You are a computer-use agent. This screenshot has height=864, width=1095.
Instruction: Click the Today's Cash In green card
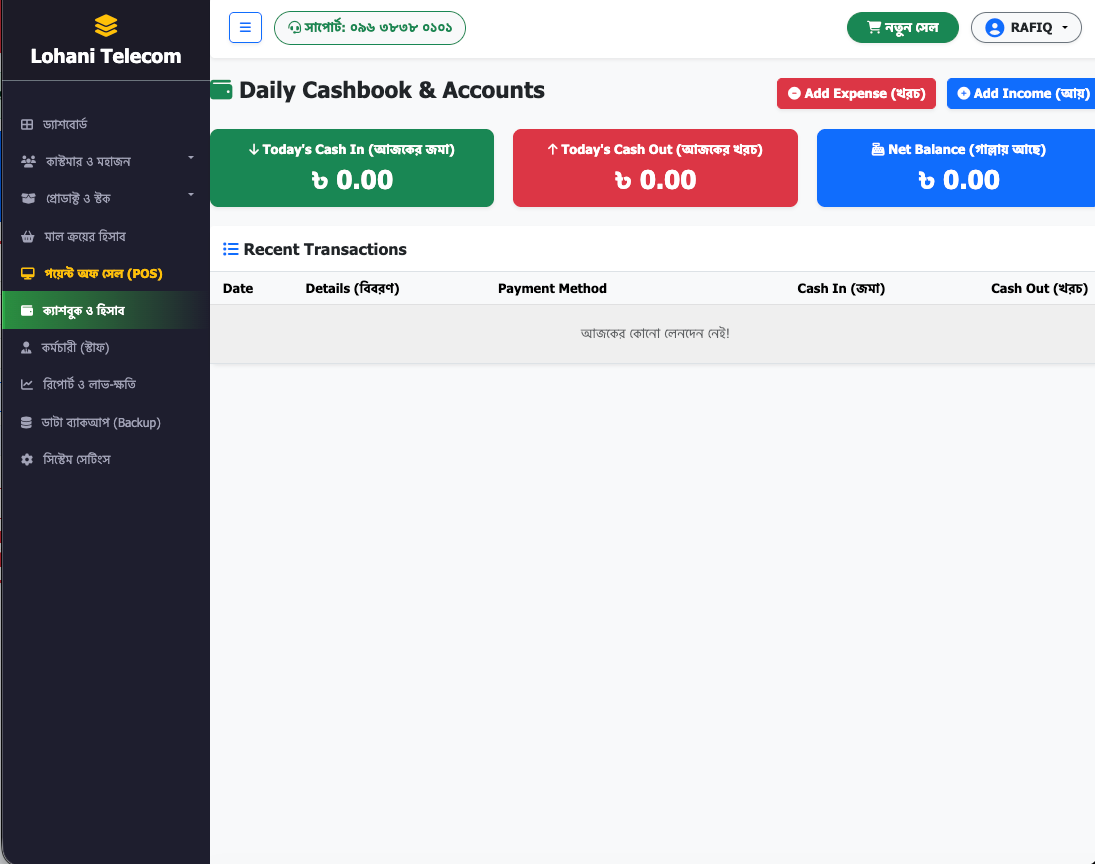click(352, 168)
